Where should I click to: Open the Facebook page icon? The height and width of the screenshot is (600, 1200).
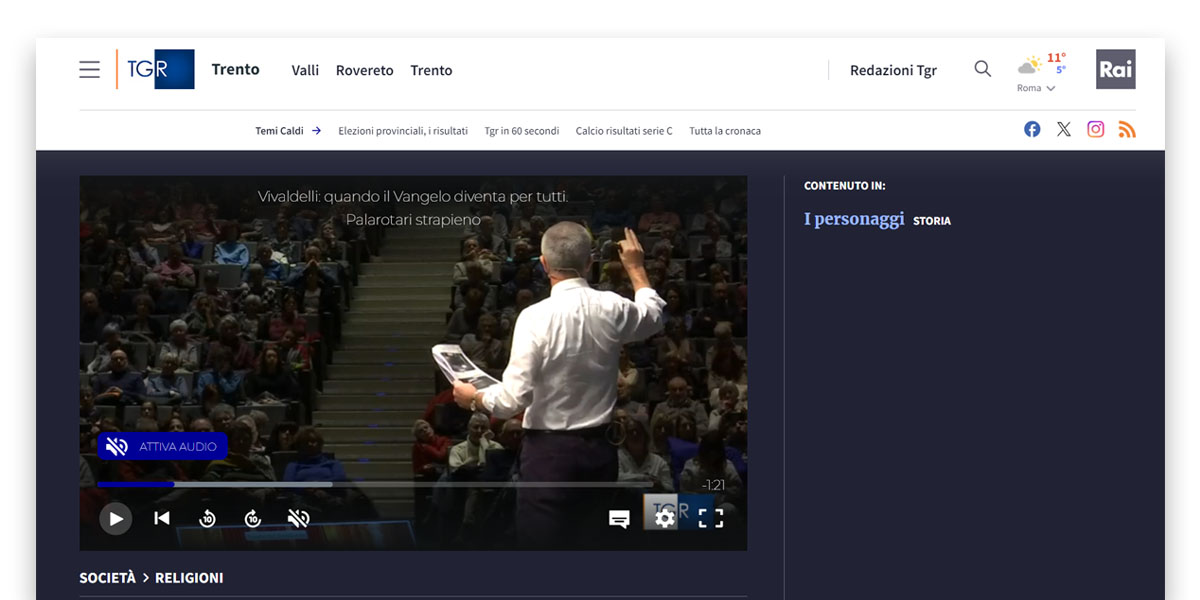1032,129
